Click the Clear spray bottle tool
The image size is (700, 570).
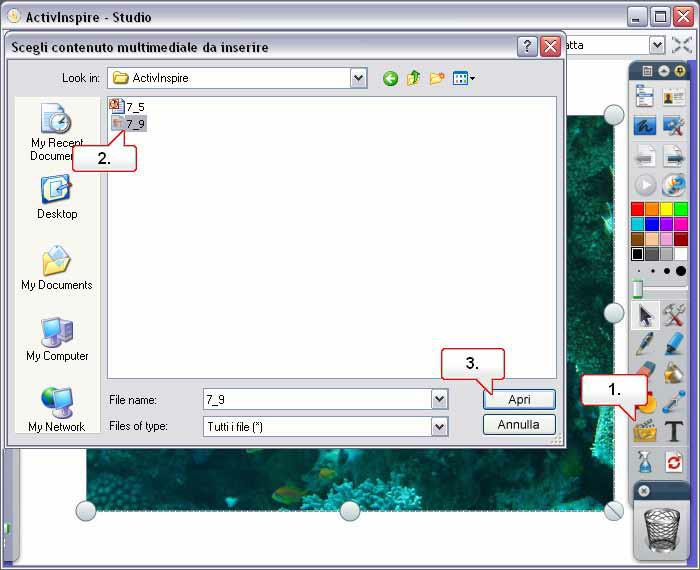click(x=645, y=461)
